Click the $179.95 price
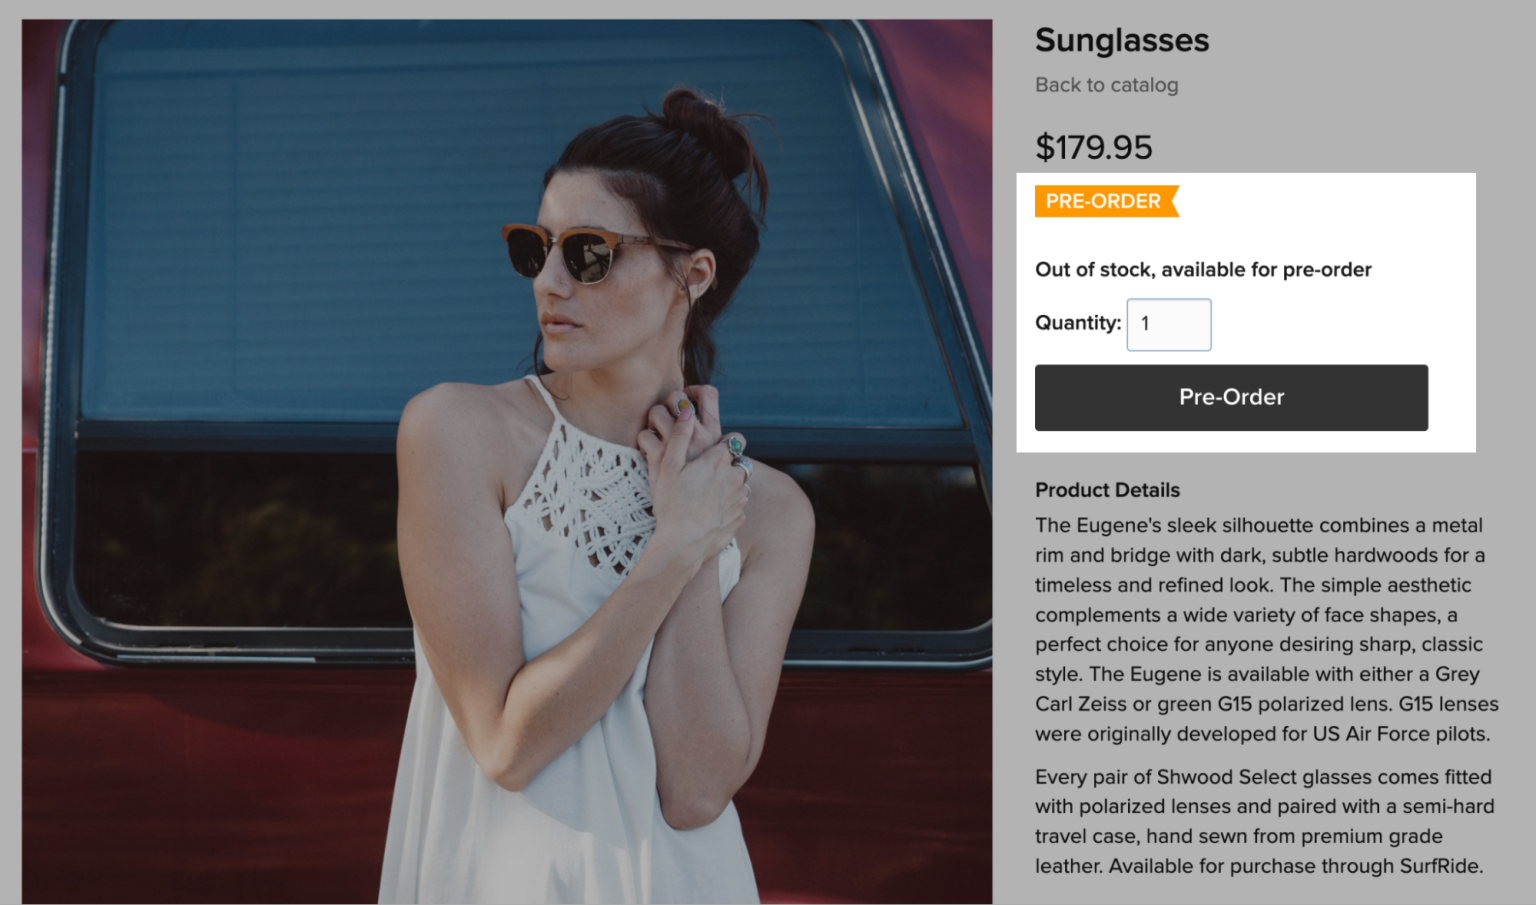1536x905 pixels. point(1093,147)
